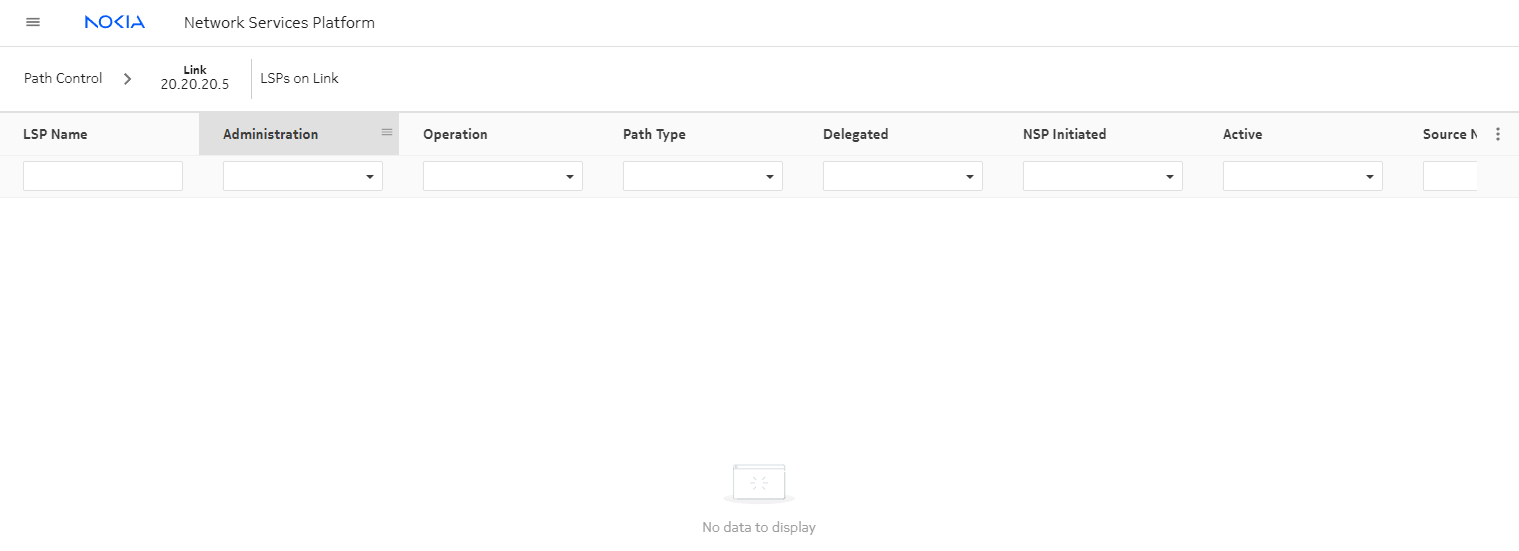The width and height of the screenshot is (1519, 551).
Task: Click the empty data placeholder icon
Action: tap(759, 483)
